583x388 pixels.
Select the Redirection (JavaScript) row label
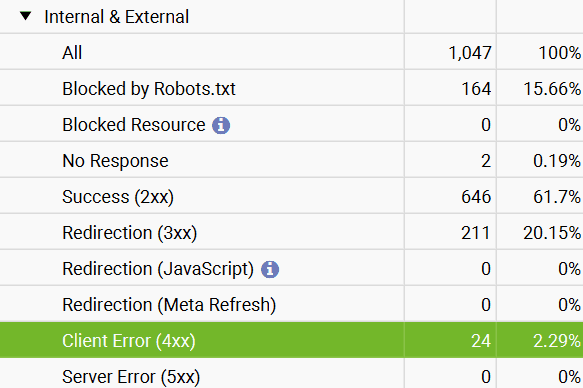(158, 269)
